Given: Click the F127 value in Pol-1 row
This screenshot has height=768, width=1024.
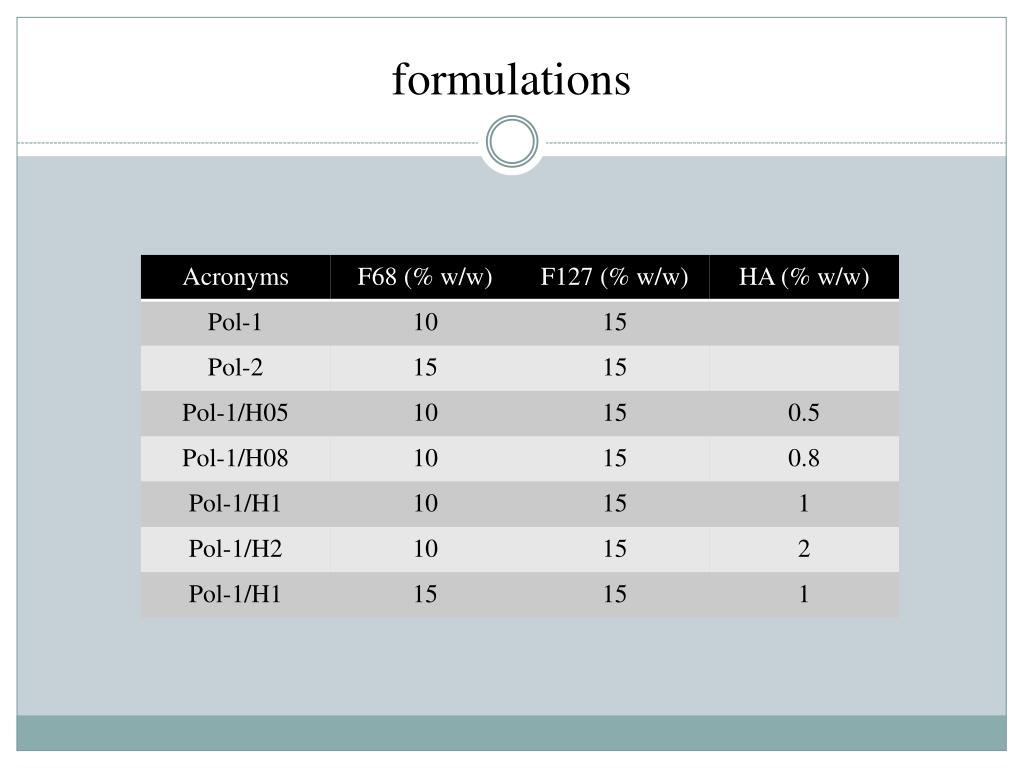Looking at the screenshot, I should [x=615, y=323].
